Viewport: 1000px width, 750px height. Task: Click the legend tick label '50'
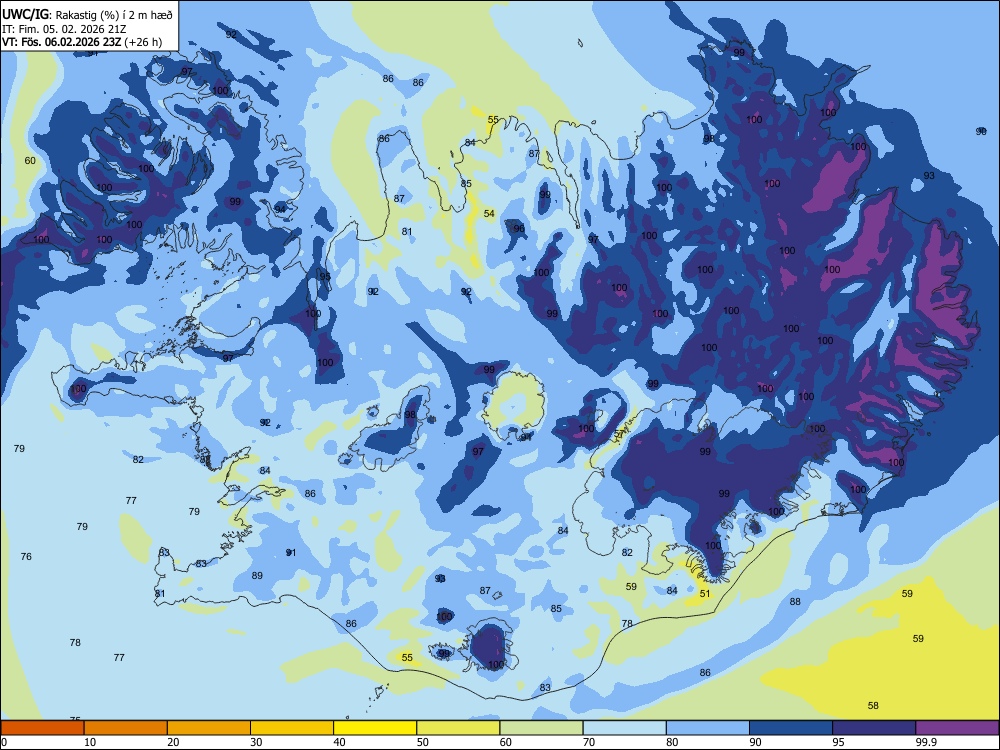(423, 742)
